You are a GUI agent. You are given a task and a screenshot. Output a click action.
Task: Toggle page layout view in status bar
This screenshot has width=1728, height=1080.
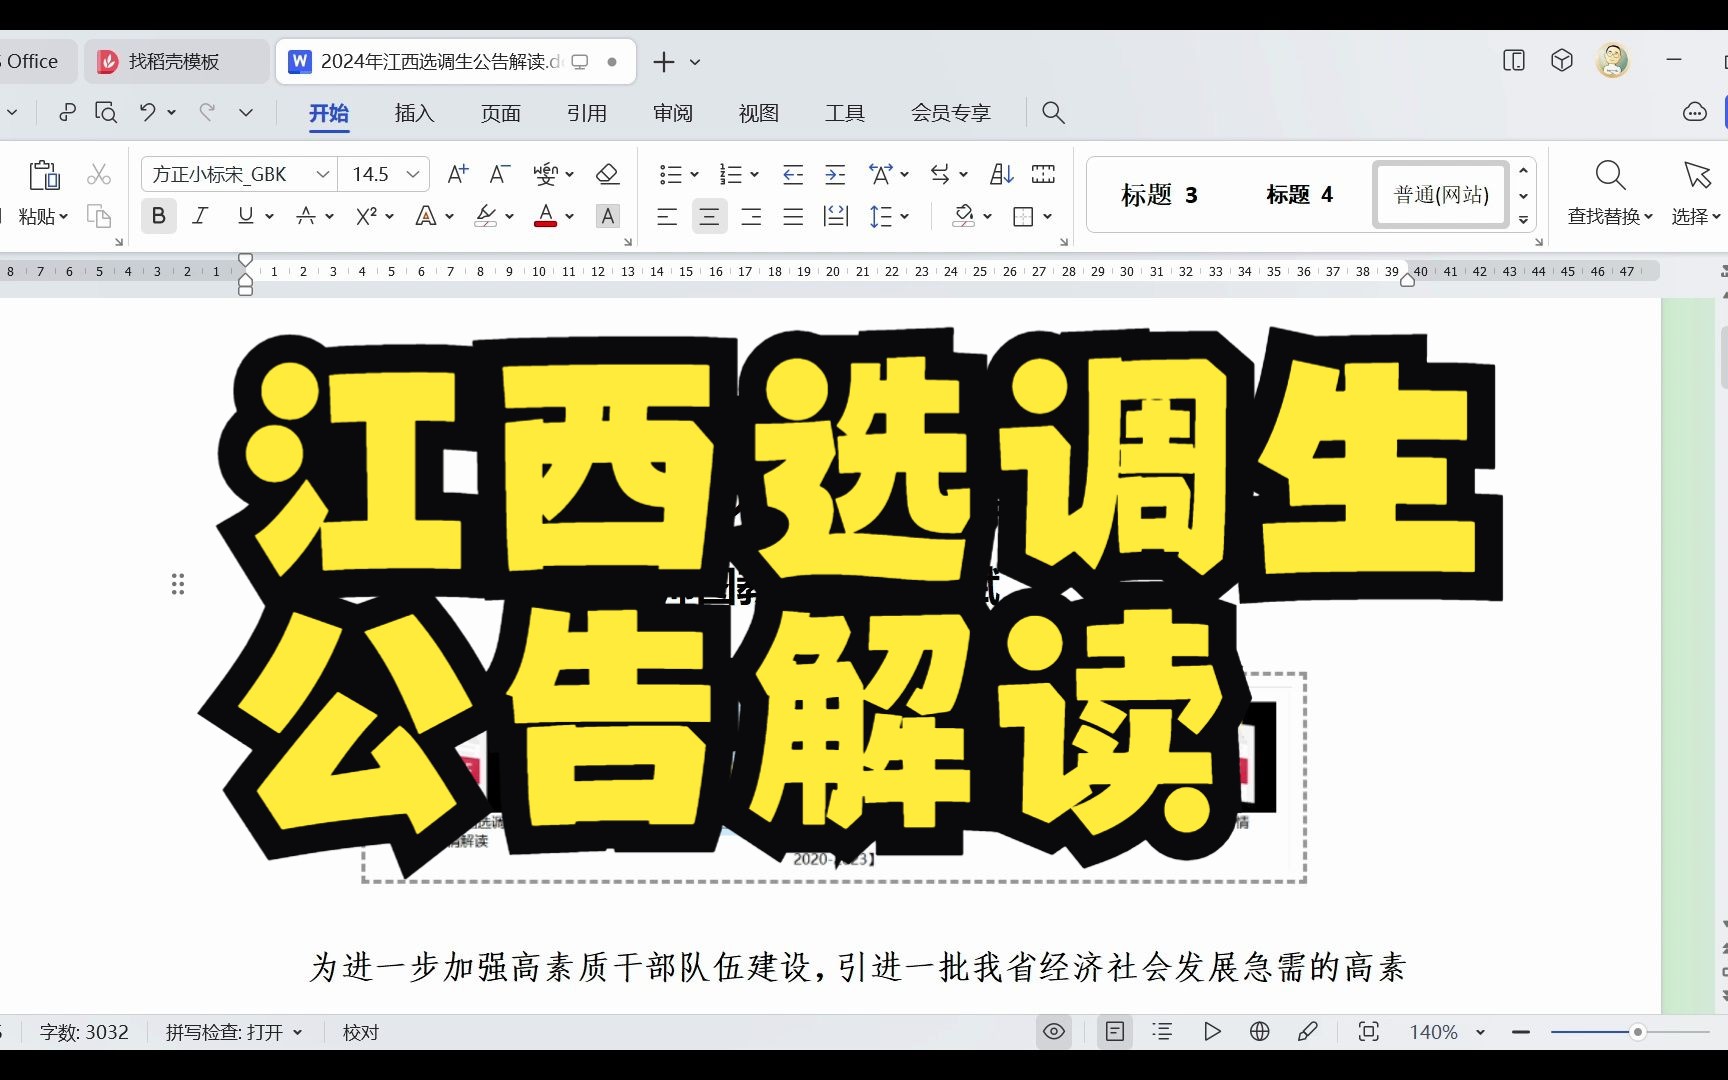[x=1114, y=1031]
